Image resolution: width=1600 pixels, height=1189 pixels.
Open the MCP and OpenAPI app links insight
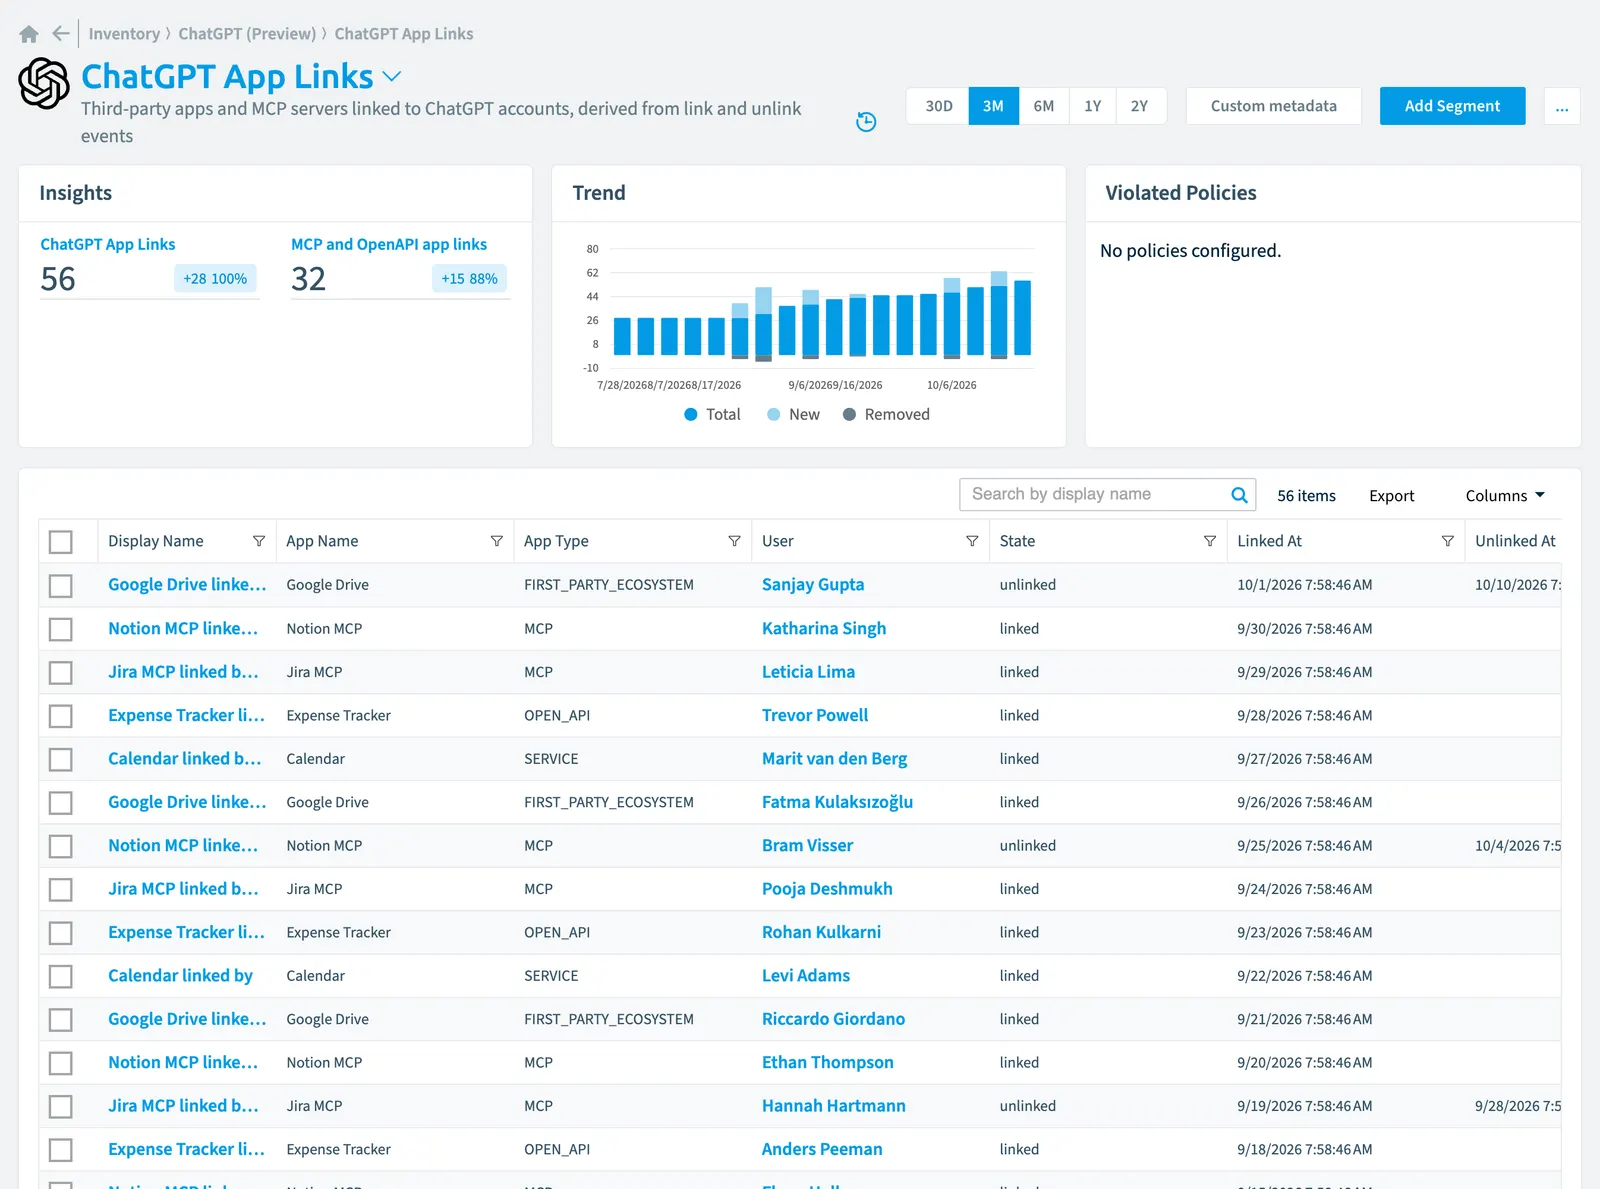(389, 244)
